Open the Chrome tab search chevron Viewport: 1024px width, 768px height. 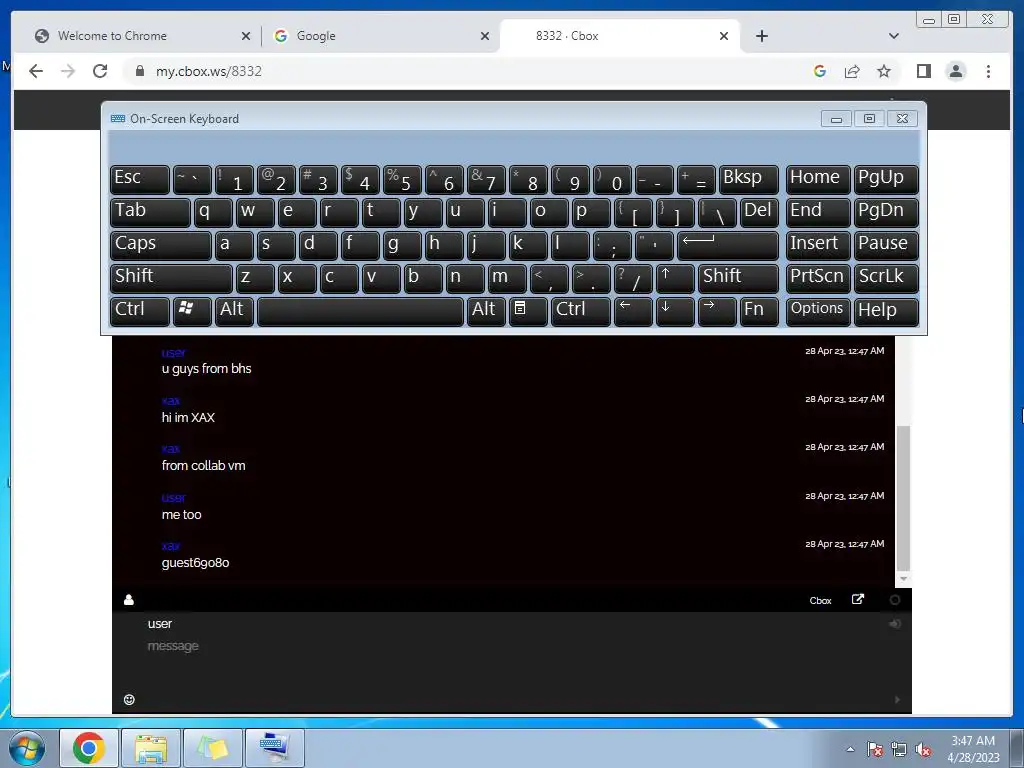[893, 36]
